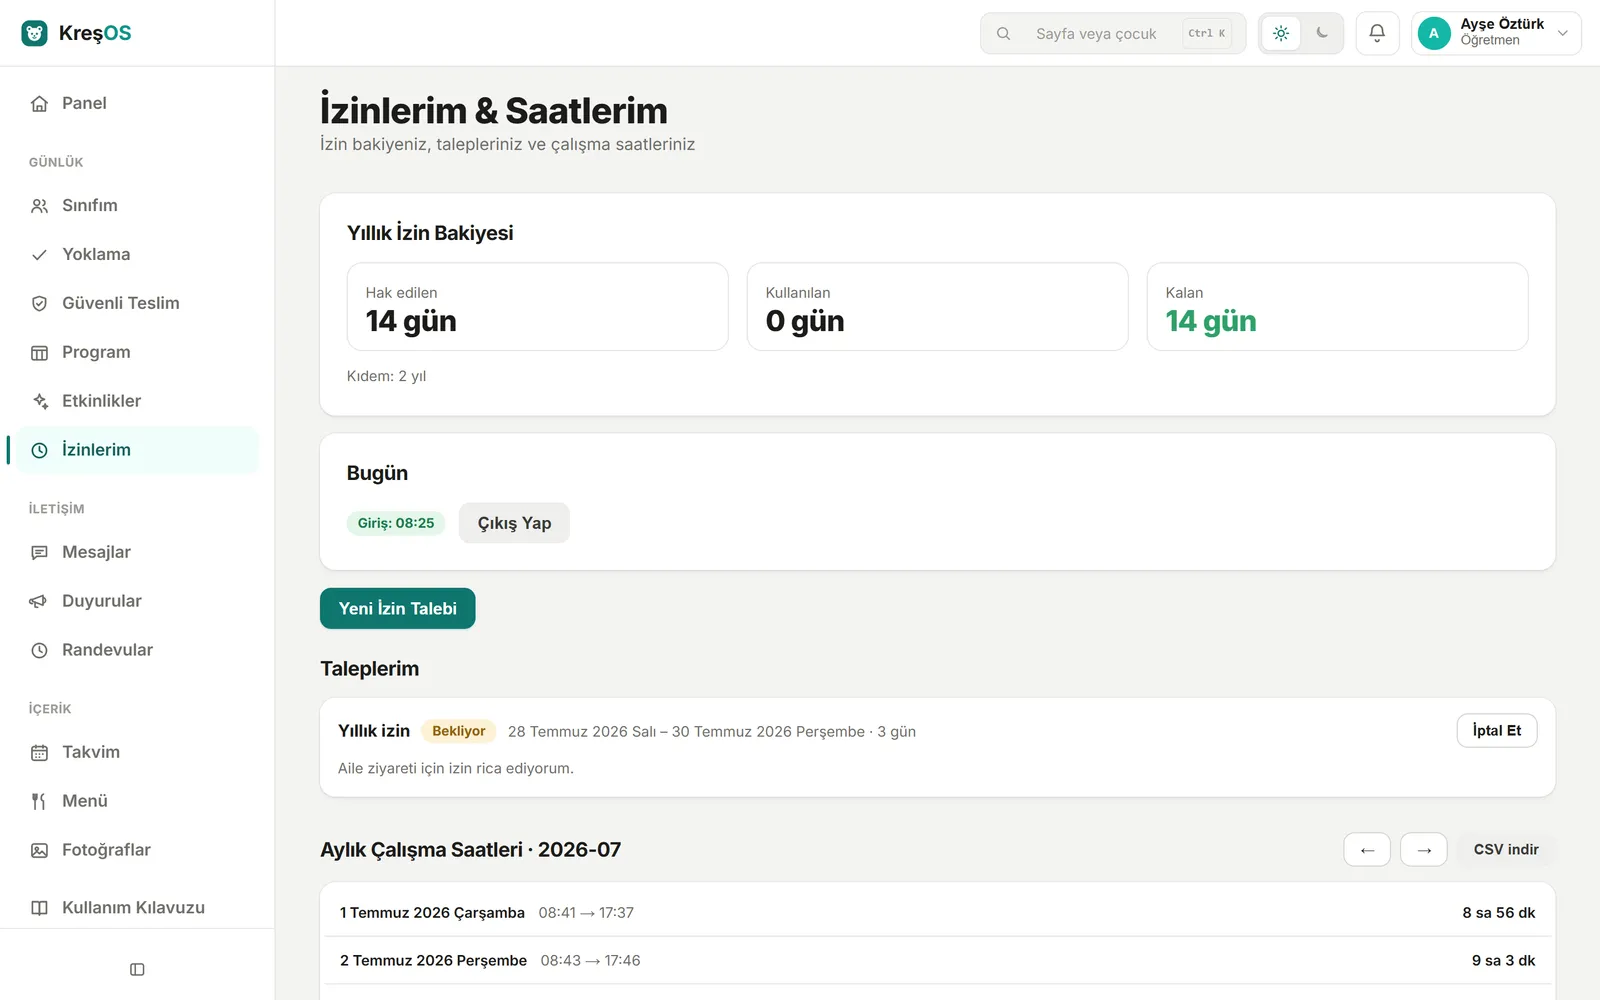Select Mesajlar in sidebar
1600x1000 pixels.
coord(137,553)
